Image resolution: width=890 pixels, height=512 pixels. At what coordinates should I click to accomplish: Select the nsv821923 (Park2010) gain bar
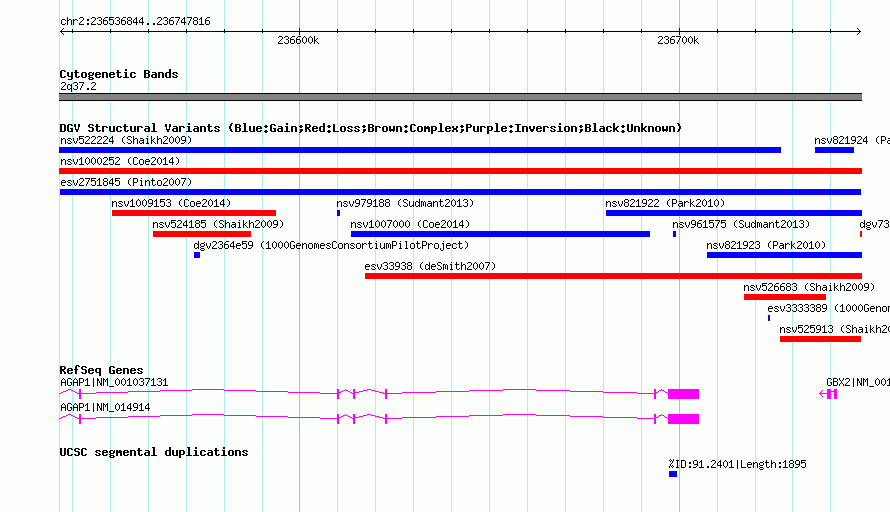pos(784,255)
